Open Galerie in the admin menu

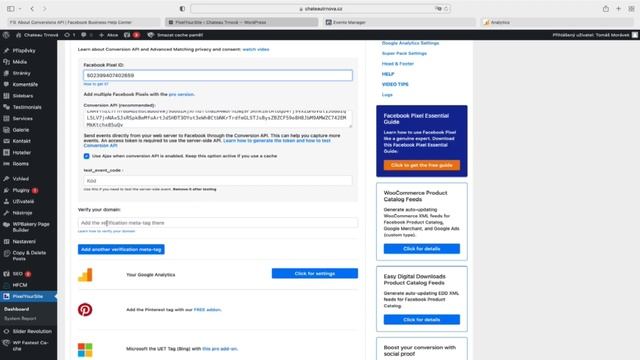click(x=21, y=130)
